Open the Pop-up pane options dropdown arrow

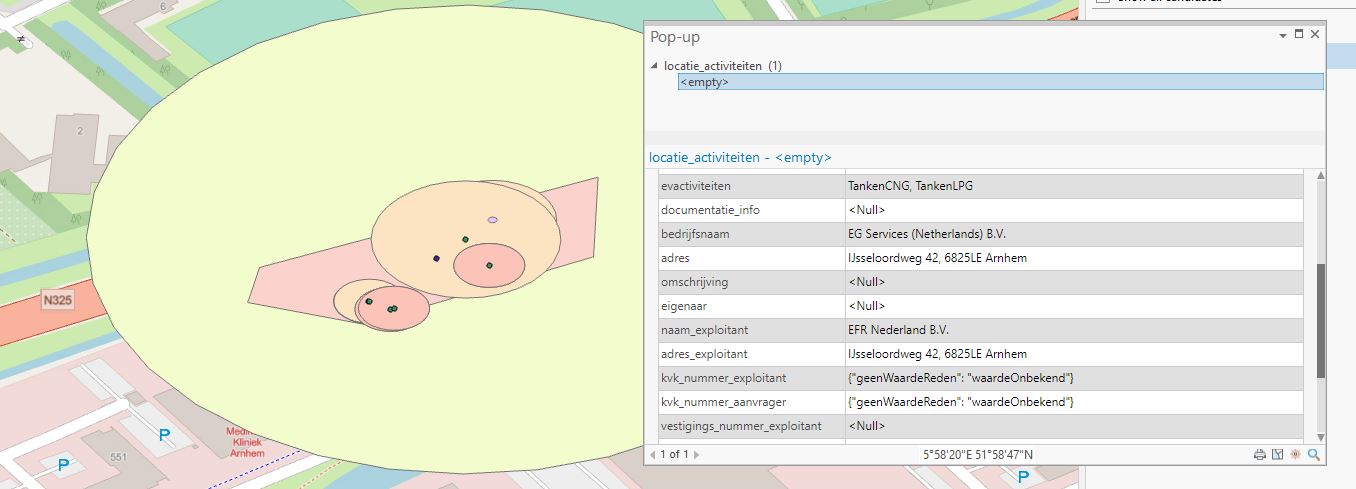1283,35
